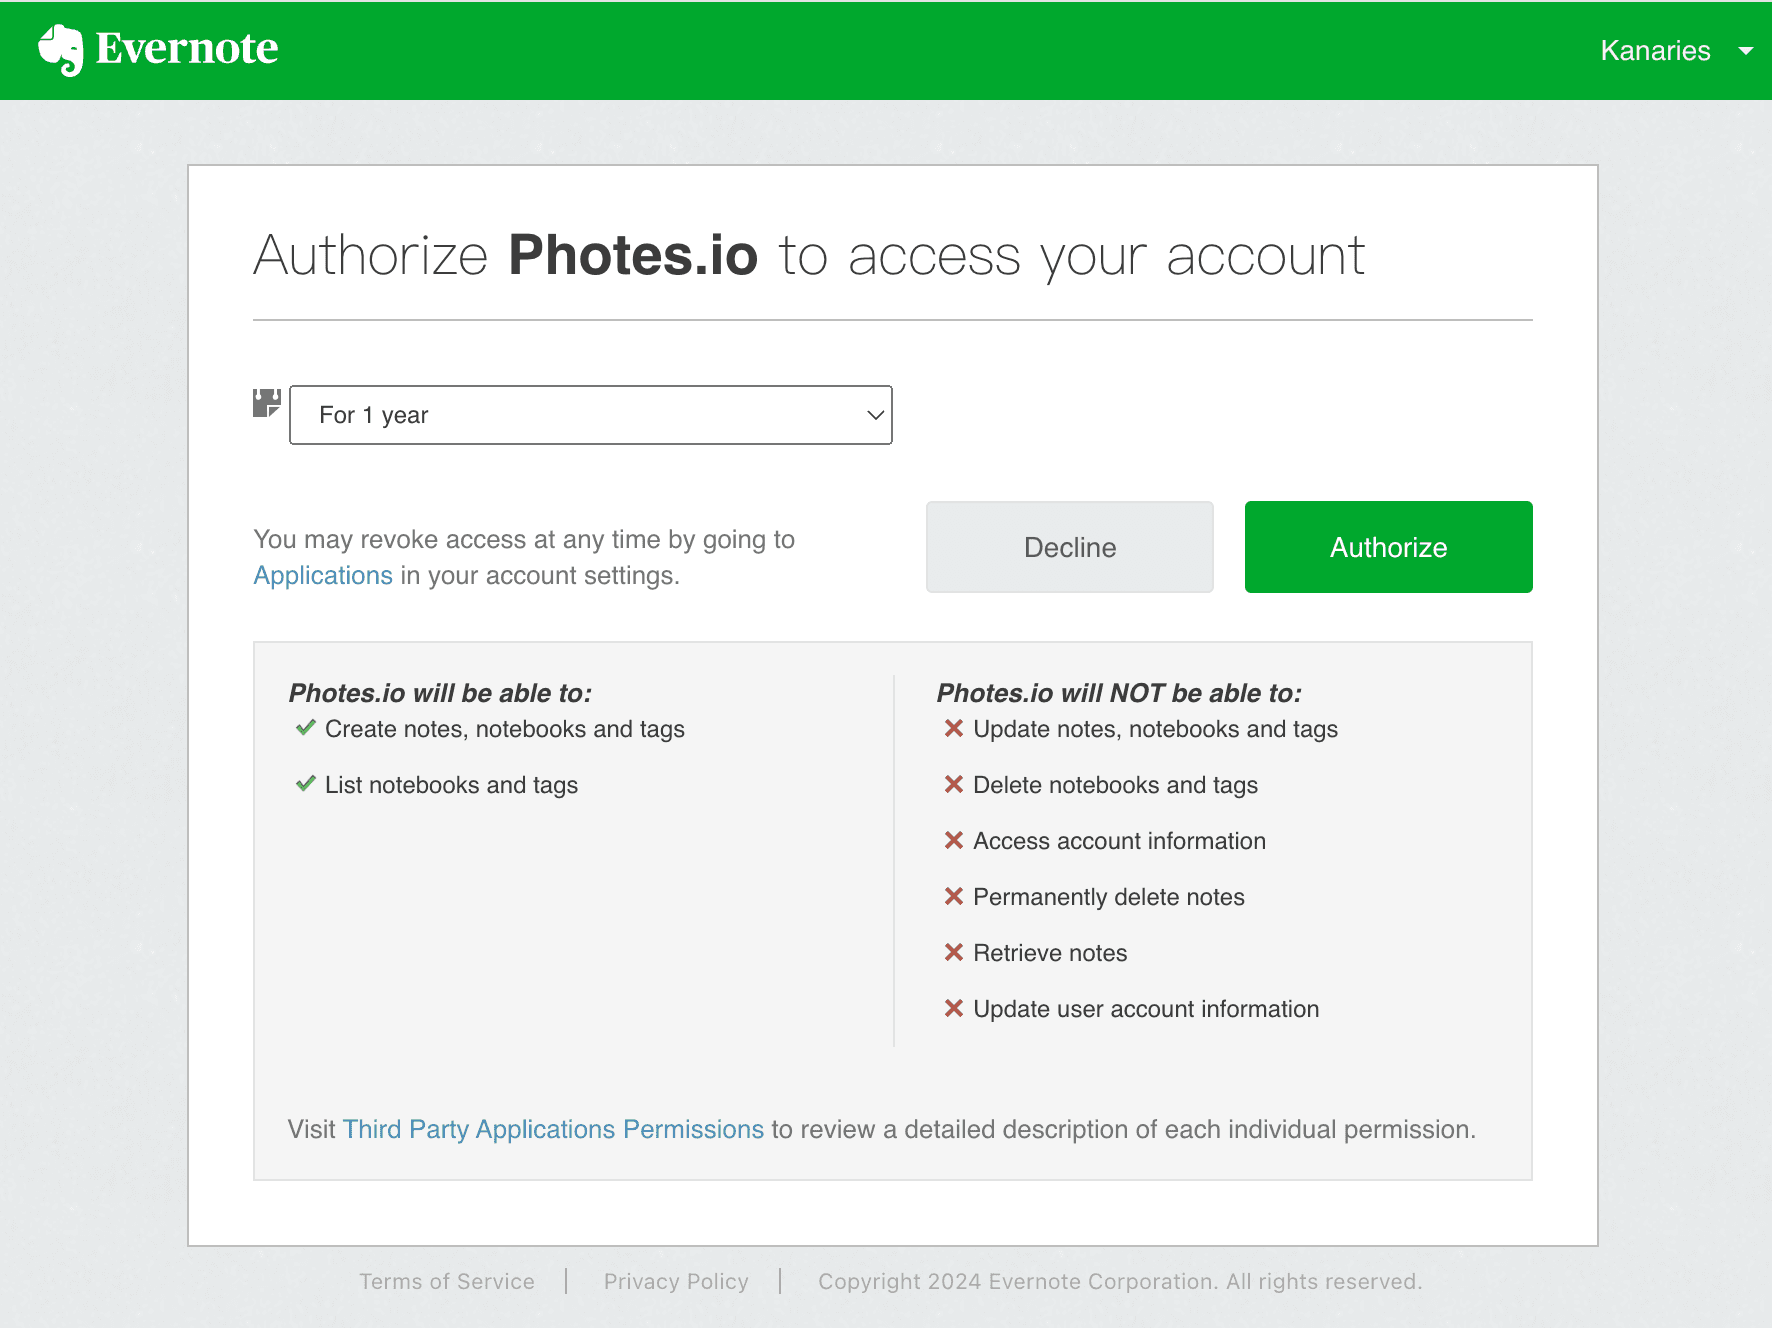Click the Evernote wordmark in the header
The image size is (1772, 1328).
pyautogui.click(x=185, y=48)
